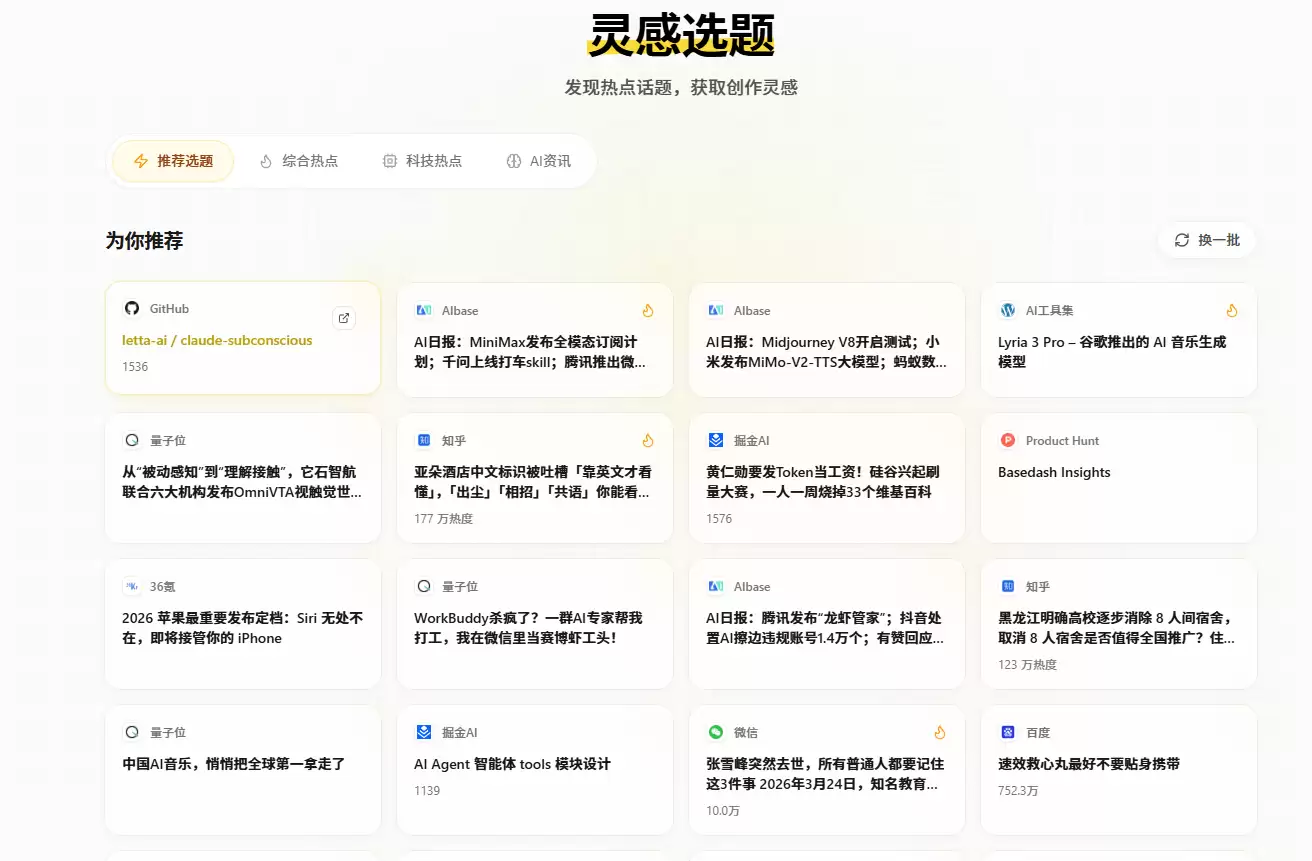The height and width of the screenshot is (861, 1312).
Task: Click the 百度 logo on the 速效救心丸 card
Action: (1008, 732)
